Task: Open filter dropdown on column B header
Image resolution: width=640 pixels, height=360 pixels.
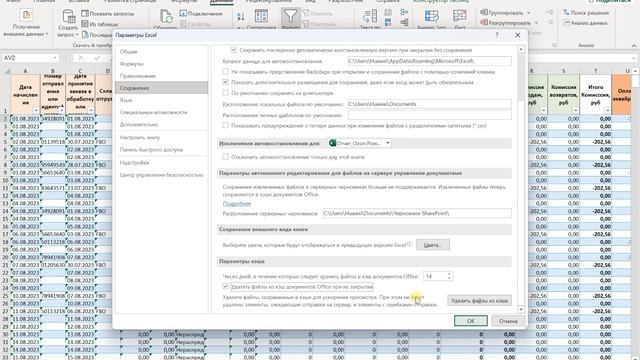Action: click(62, 111)
